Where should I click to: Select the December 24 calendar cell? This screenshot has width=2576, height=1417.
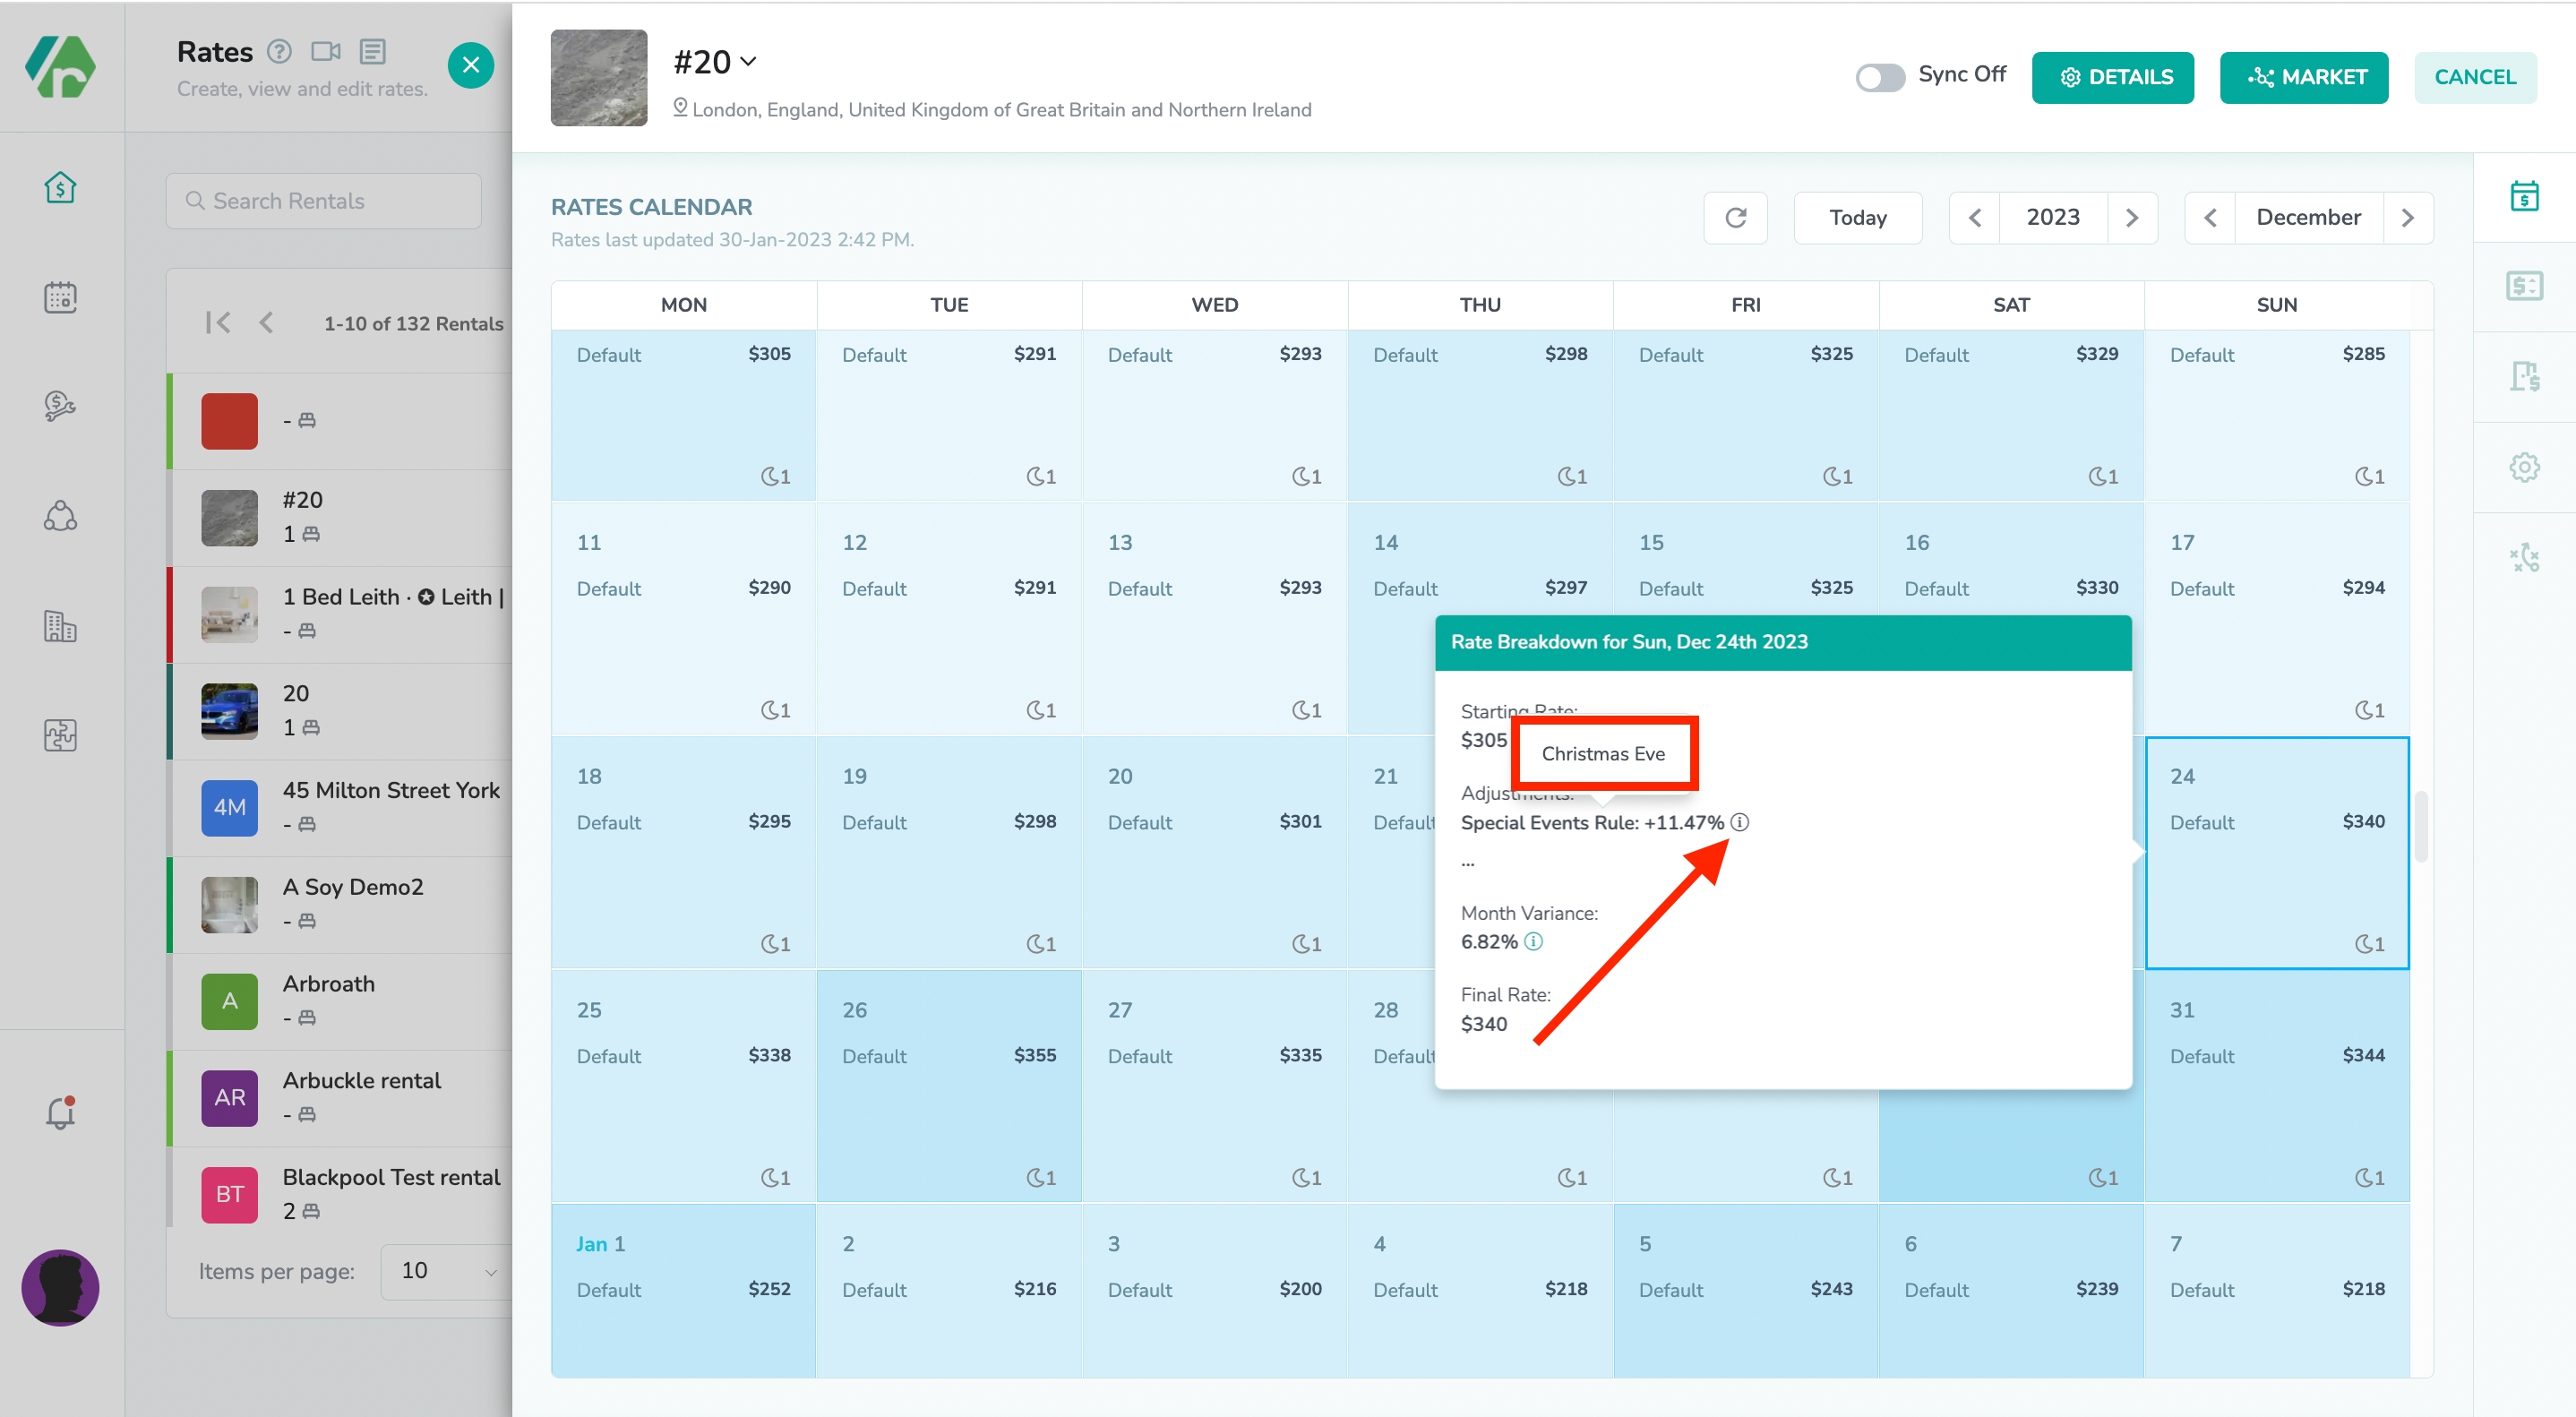click(2277, 853)
